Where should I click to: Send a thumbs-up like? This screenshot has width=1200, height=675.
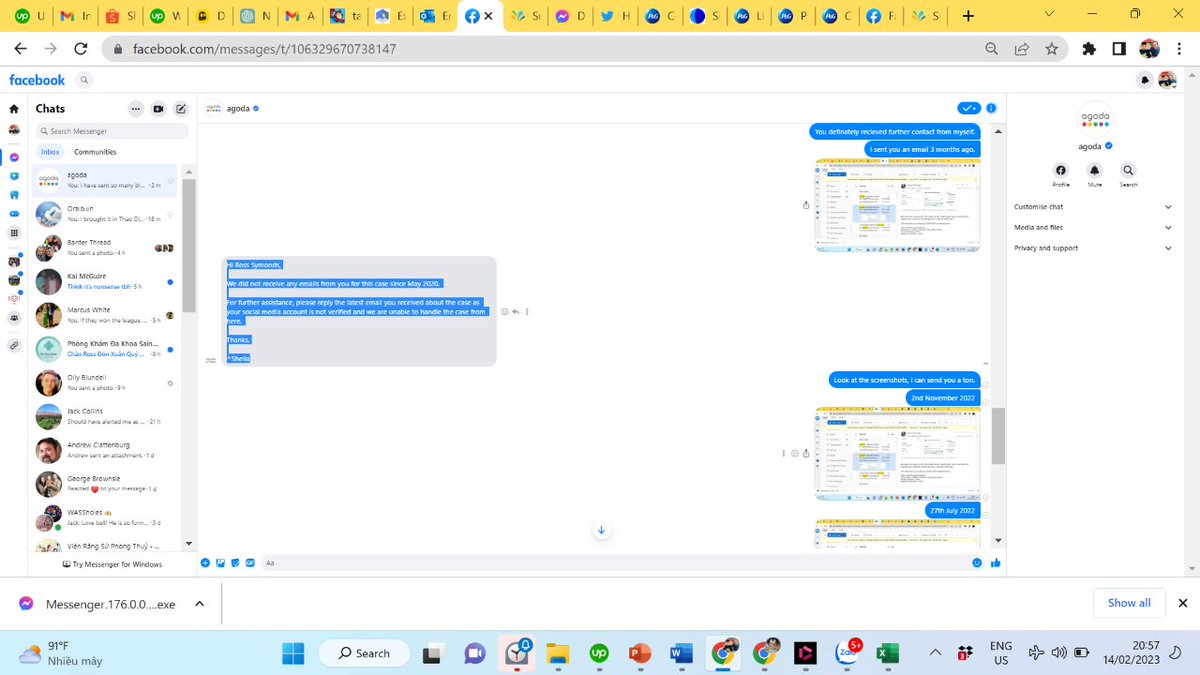click(x=995, y=563)
